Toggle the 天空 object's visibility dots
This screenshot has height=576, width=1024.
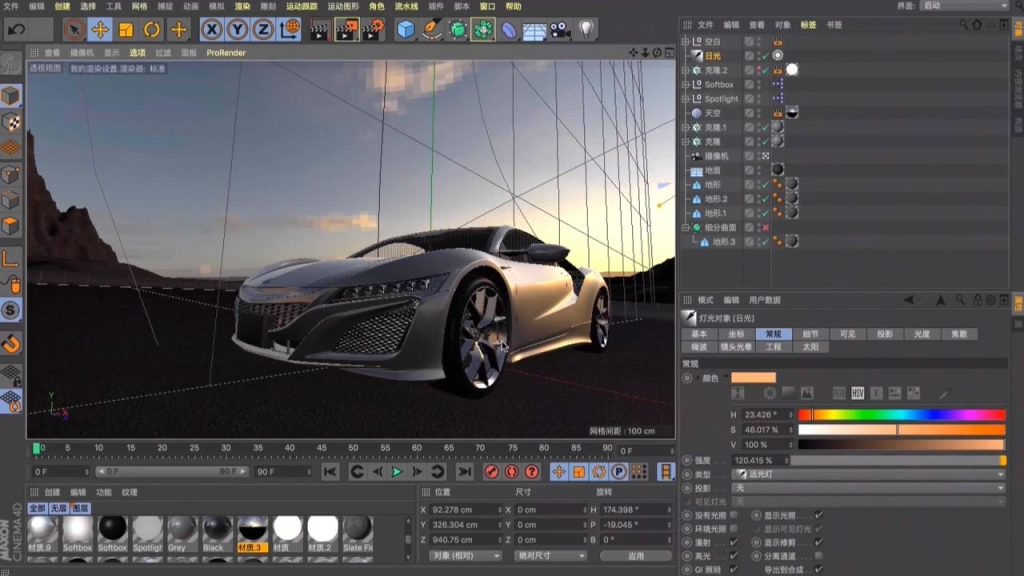pyautogui.click(x=758, y=112)
